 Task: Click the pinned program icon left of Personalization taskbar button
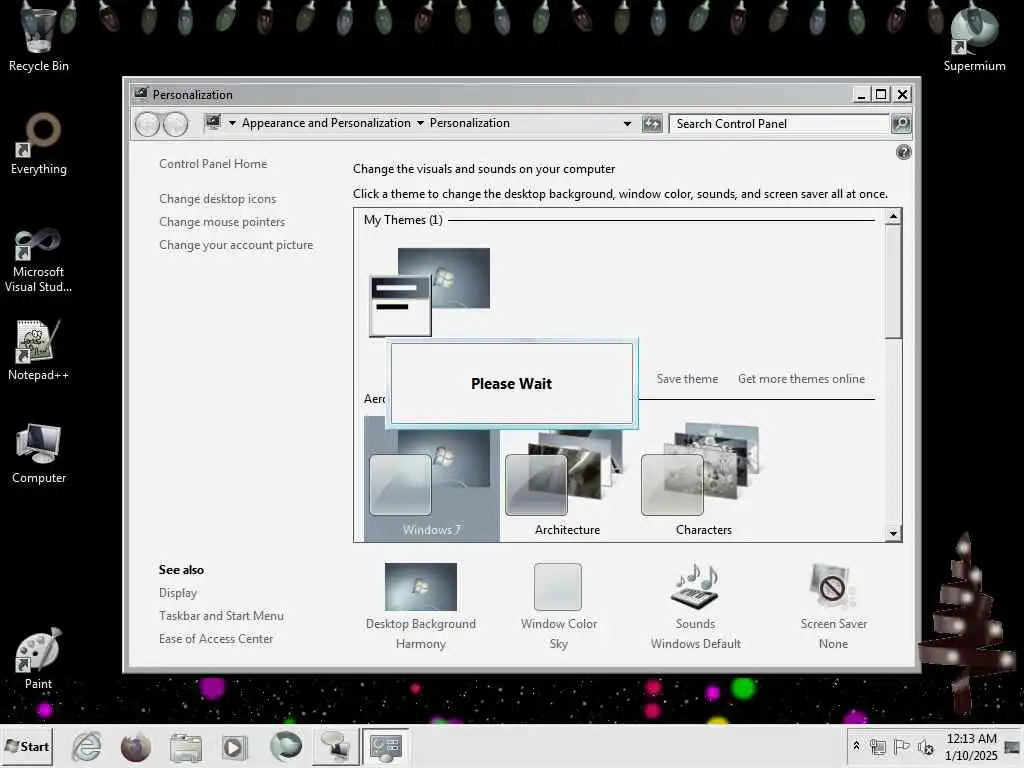(x=336, y=746)
